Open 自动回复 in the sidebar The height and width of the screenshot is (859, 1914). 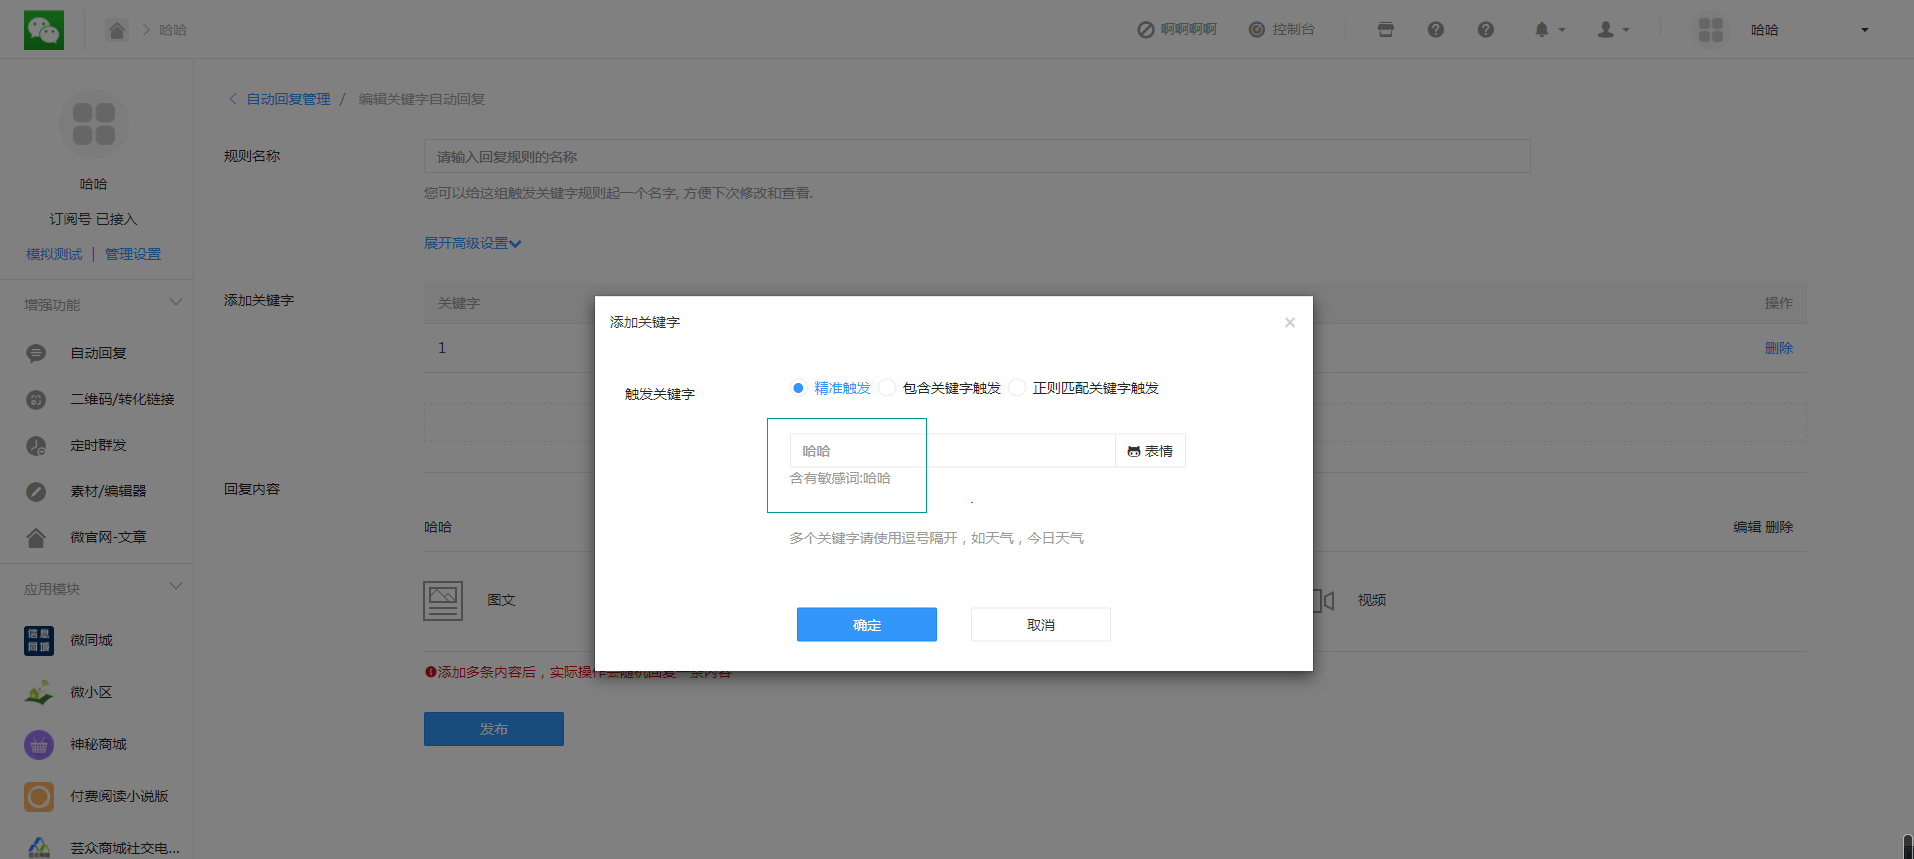point(98,353)
